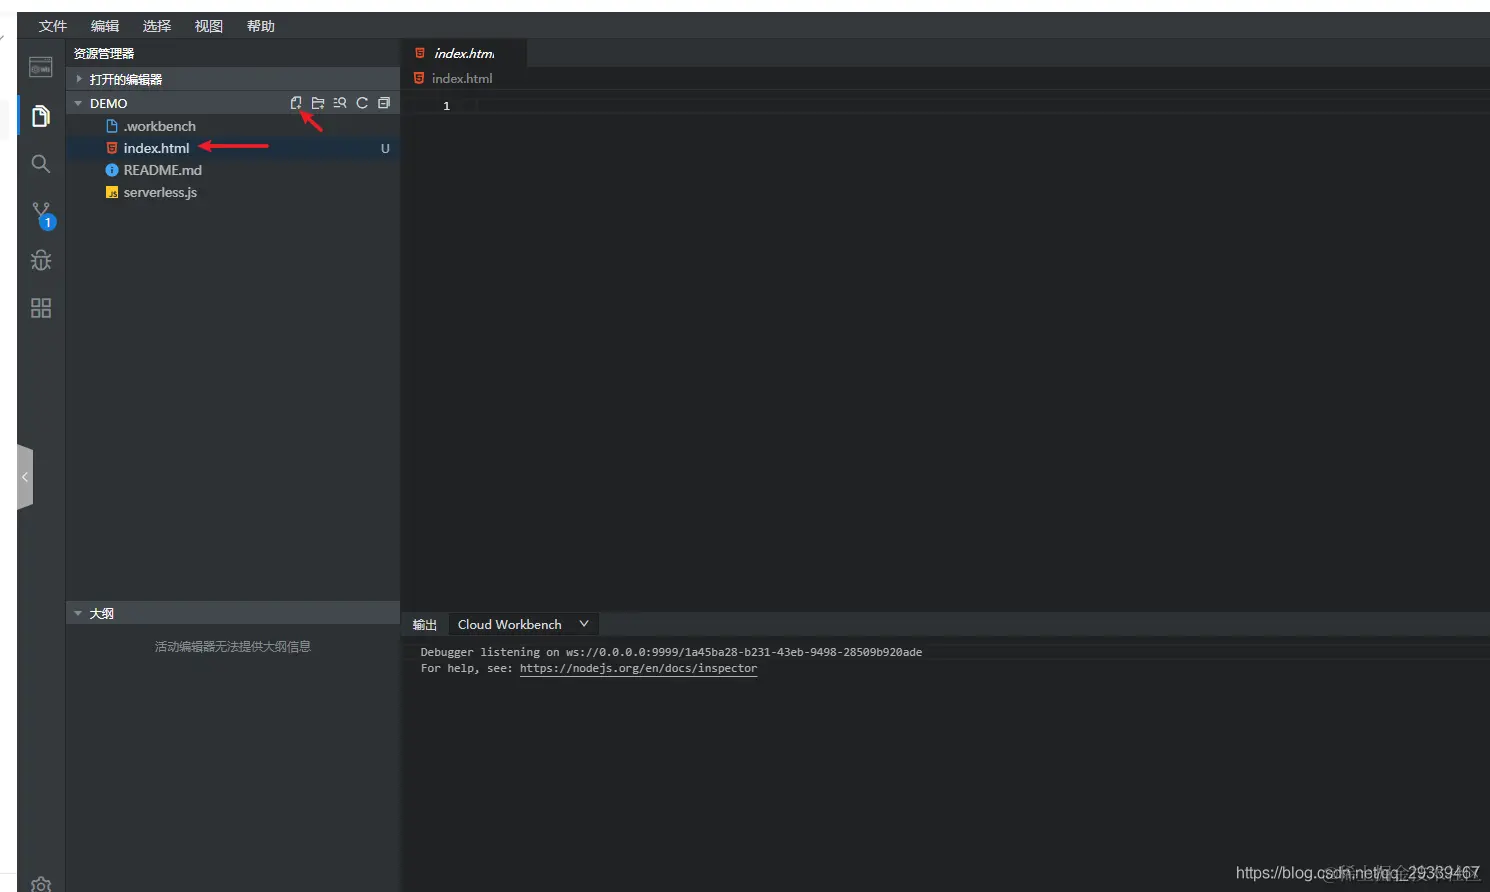Open the Source Control icon with badge 1
The height and width of the screenshot is (892, 1490).
42,214
